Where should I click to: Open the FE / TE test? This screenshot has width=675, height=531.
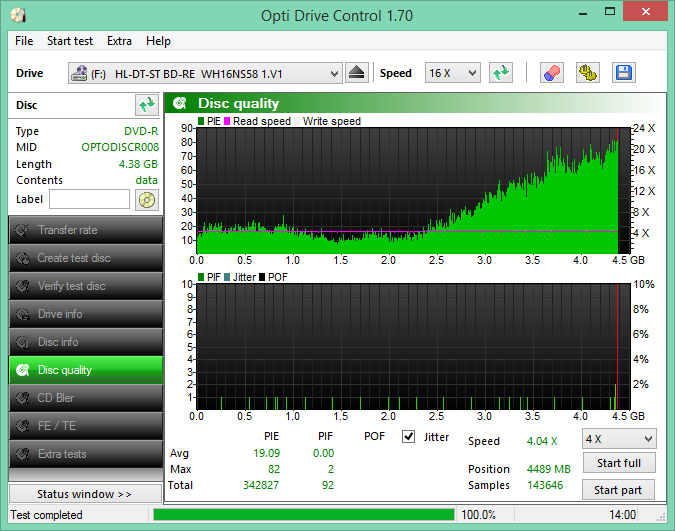coord(86,426)
